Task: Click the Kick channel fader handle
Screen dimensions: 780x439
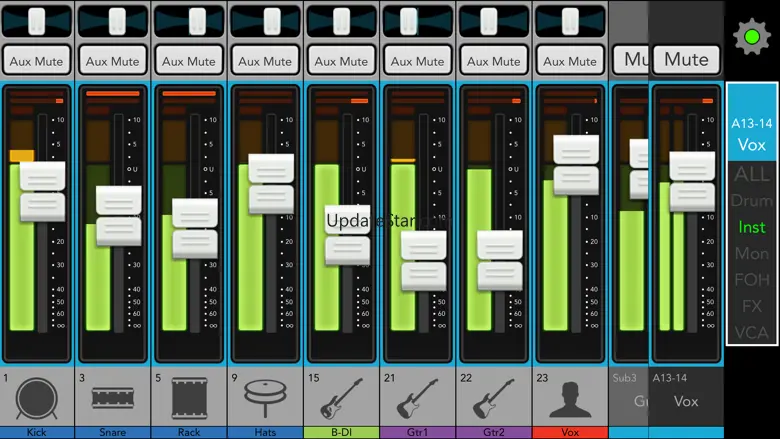Action: click(43, 191)
